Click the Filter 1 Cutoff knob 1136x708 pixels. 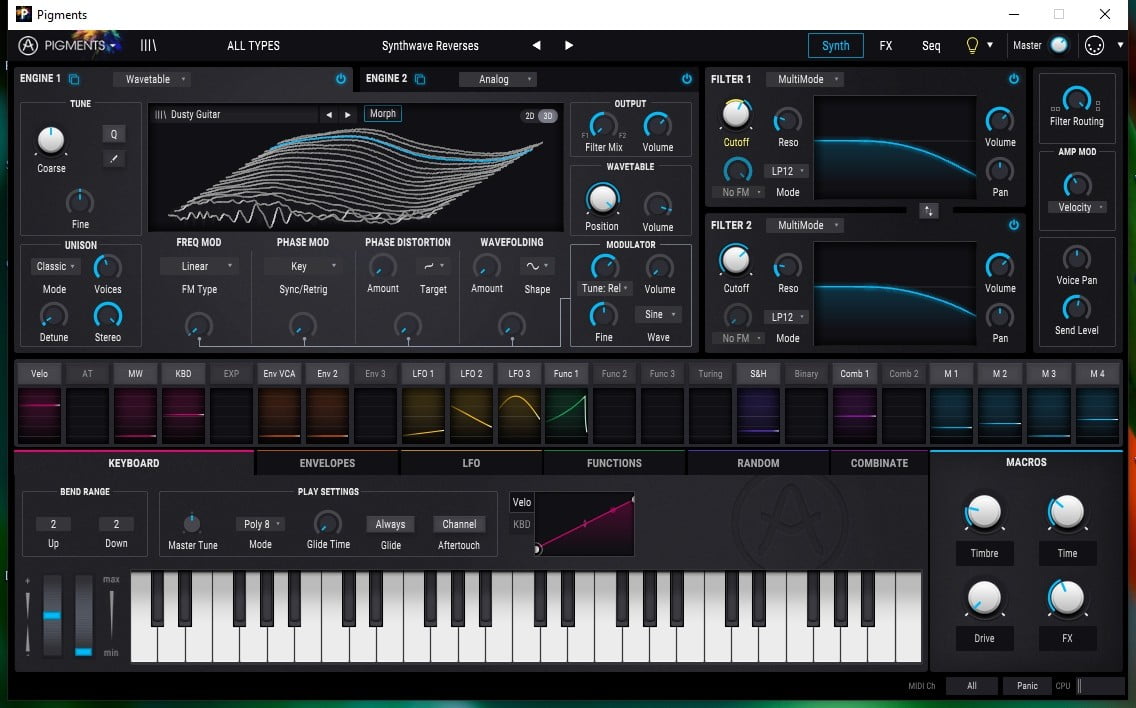(736, 114)
